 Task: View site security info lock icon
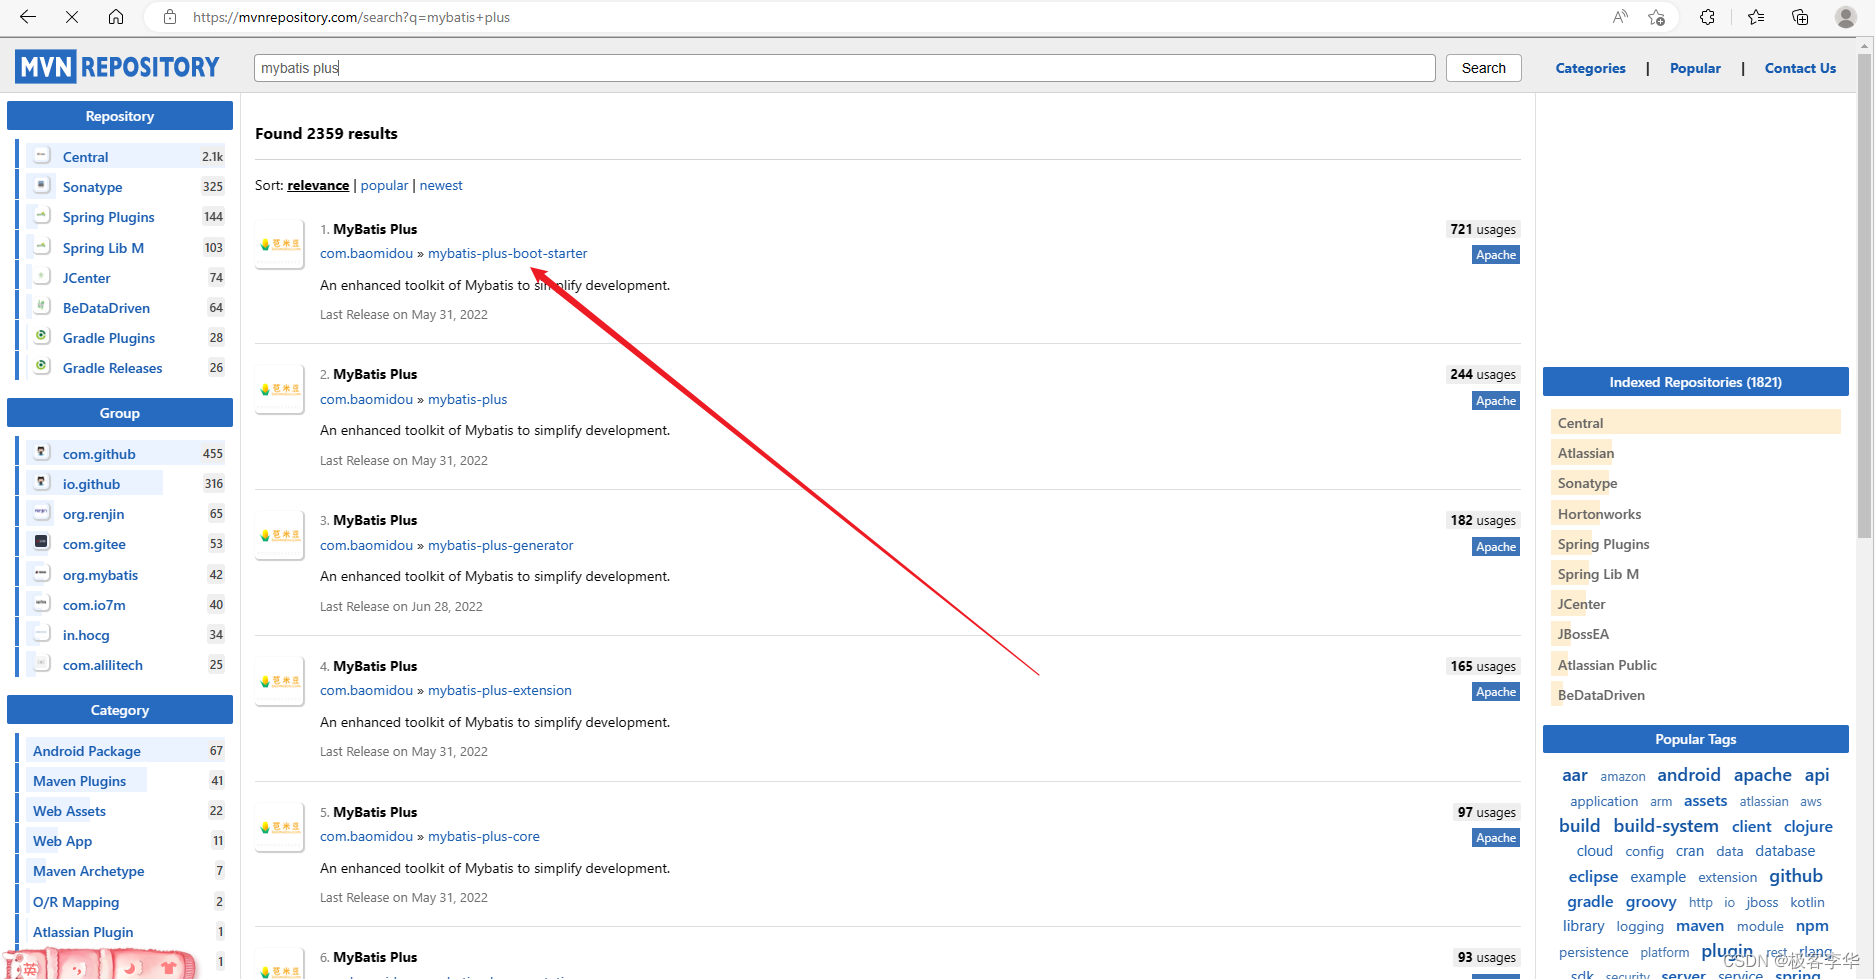tap(170, 17)
